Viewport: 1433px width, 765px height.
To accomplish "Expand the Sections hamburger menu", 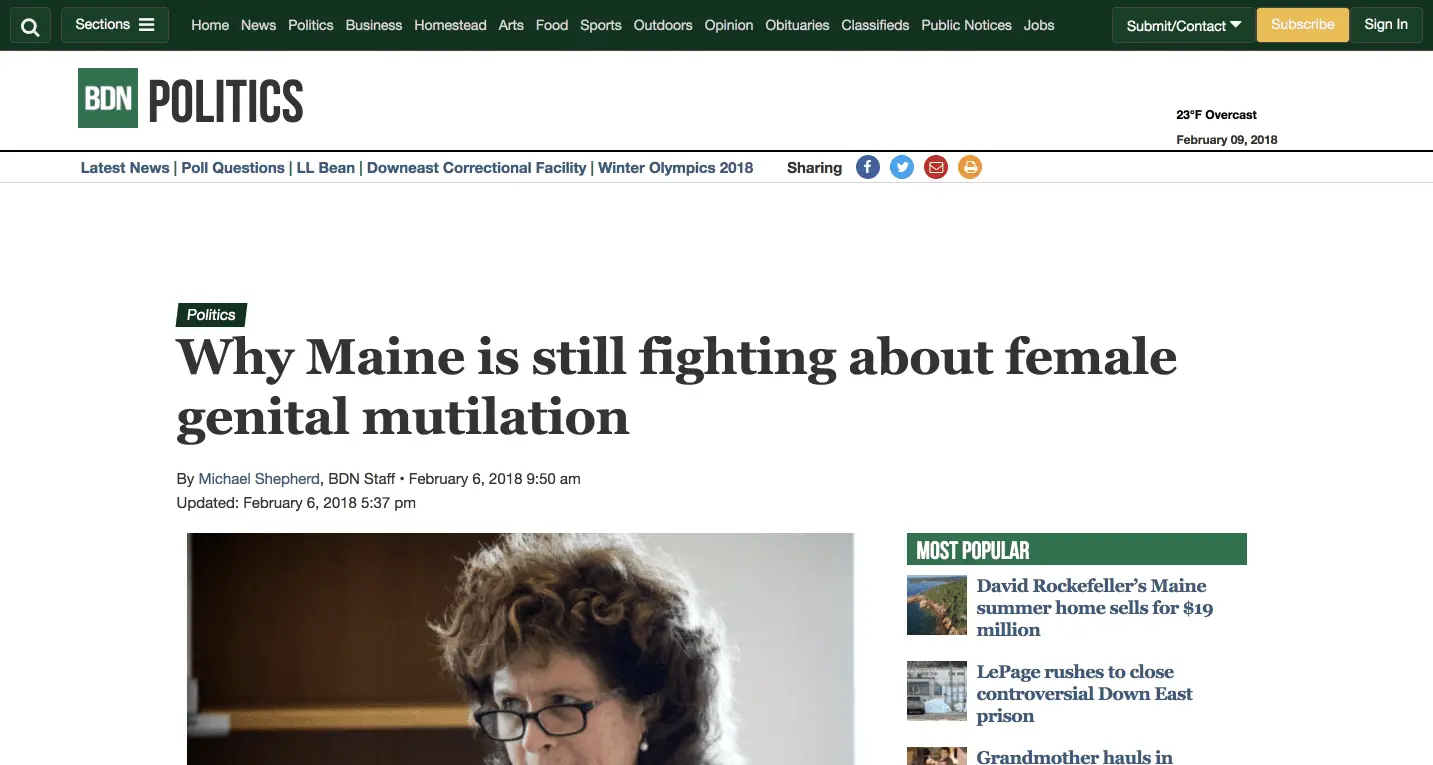I will pos(115,25).
